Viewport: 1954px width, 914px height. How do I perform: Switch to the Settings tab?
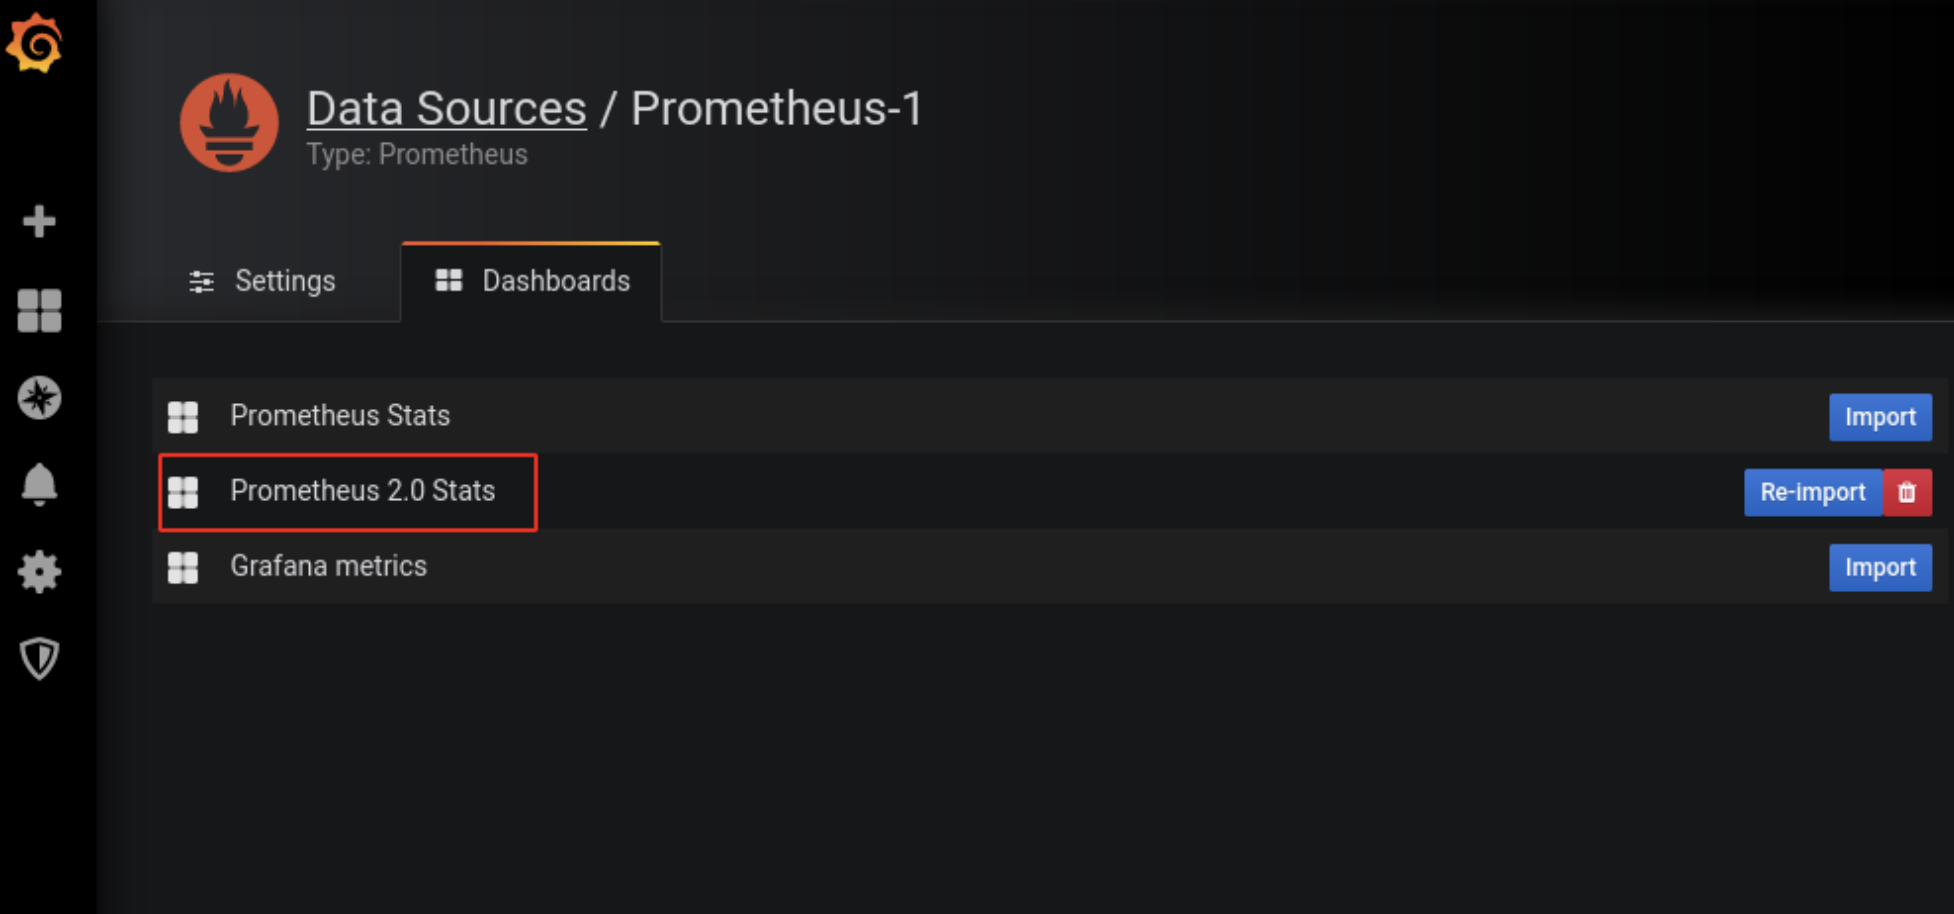coord(262,281)
